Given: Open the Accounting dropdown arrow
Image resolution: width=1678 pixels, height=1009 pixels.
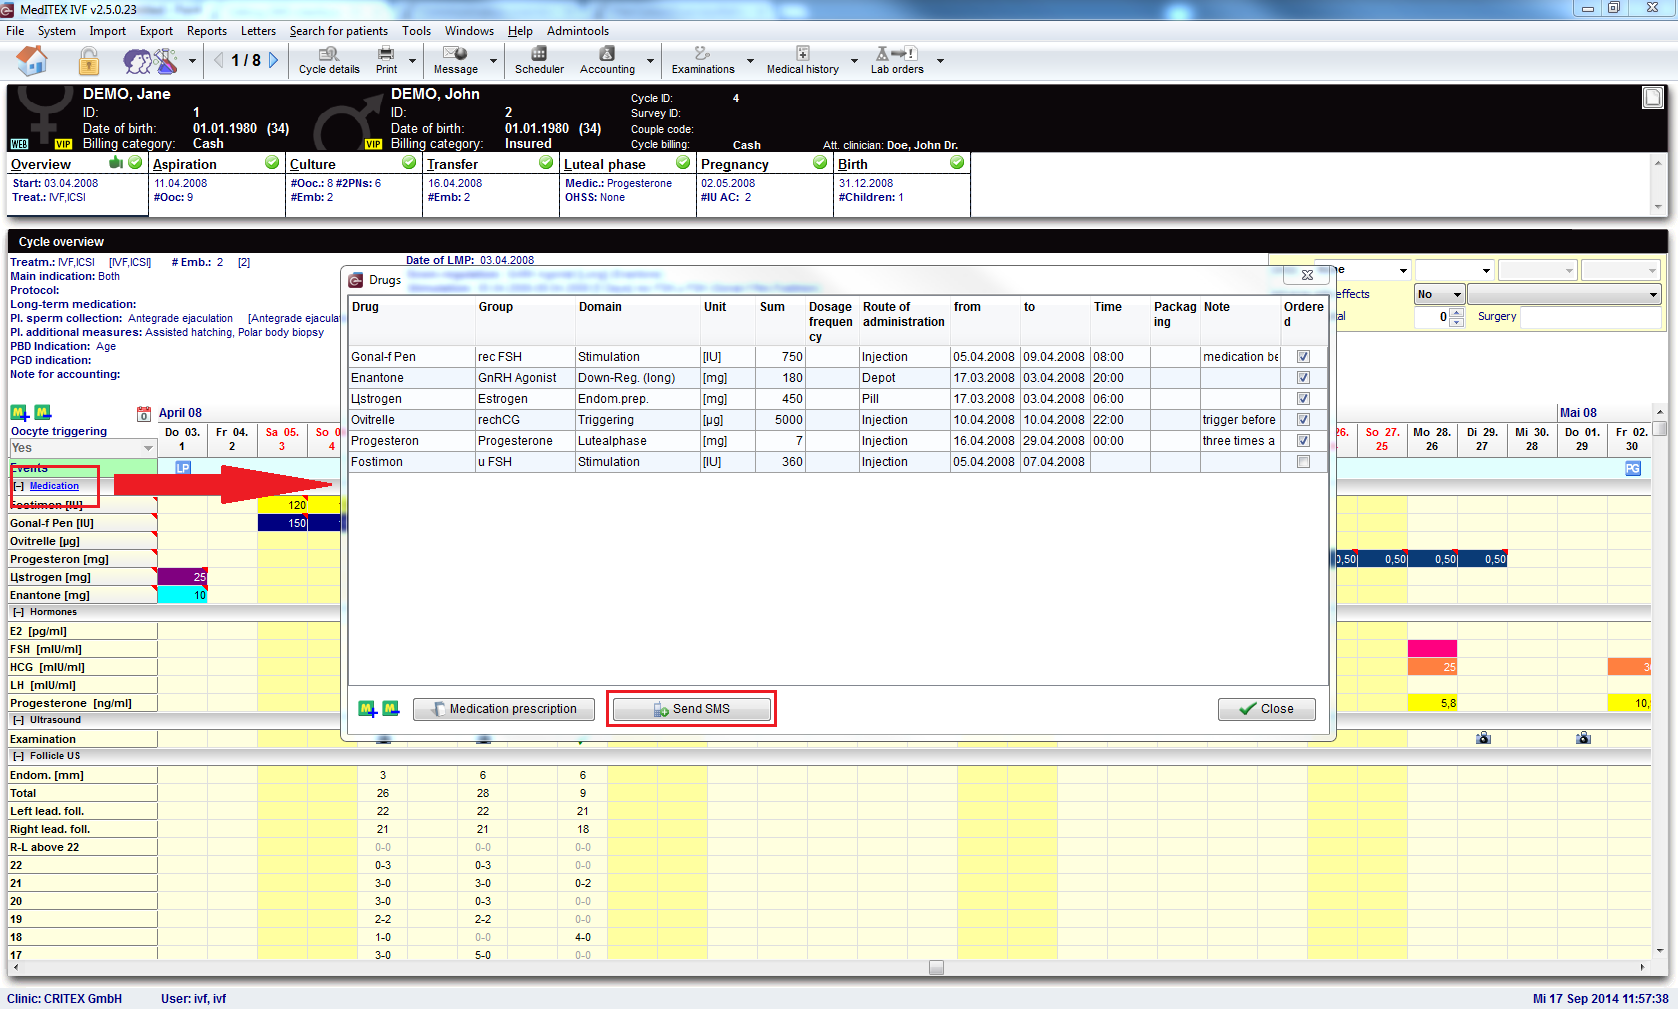Looking at the screenshot, I should pos(650,61).
